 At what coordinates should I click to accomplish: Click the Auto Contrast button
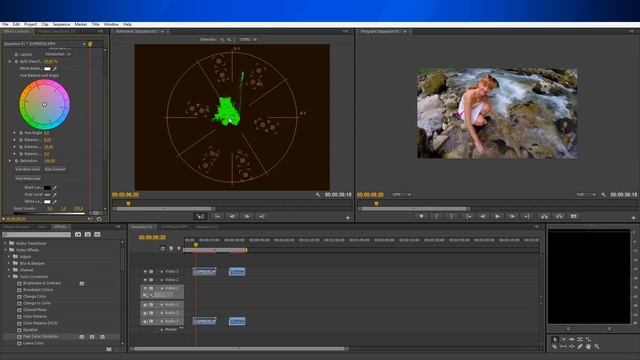pos(55,169)
